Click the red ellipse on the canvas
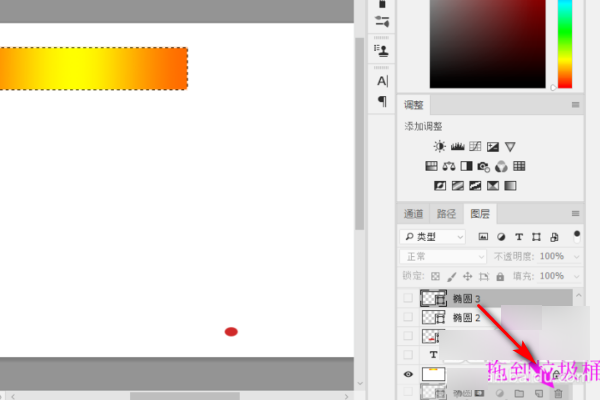Image resolution: width=600 pixels, height=400 pixels. pyautogui.click(x=231, y=331)
